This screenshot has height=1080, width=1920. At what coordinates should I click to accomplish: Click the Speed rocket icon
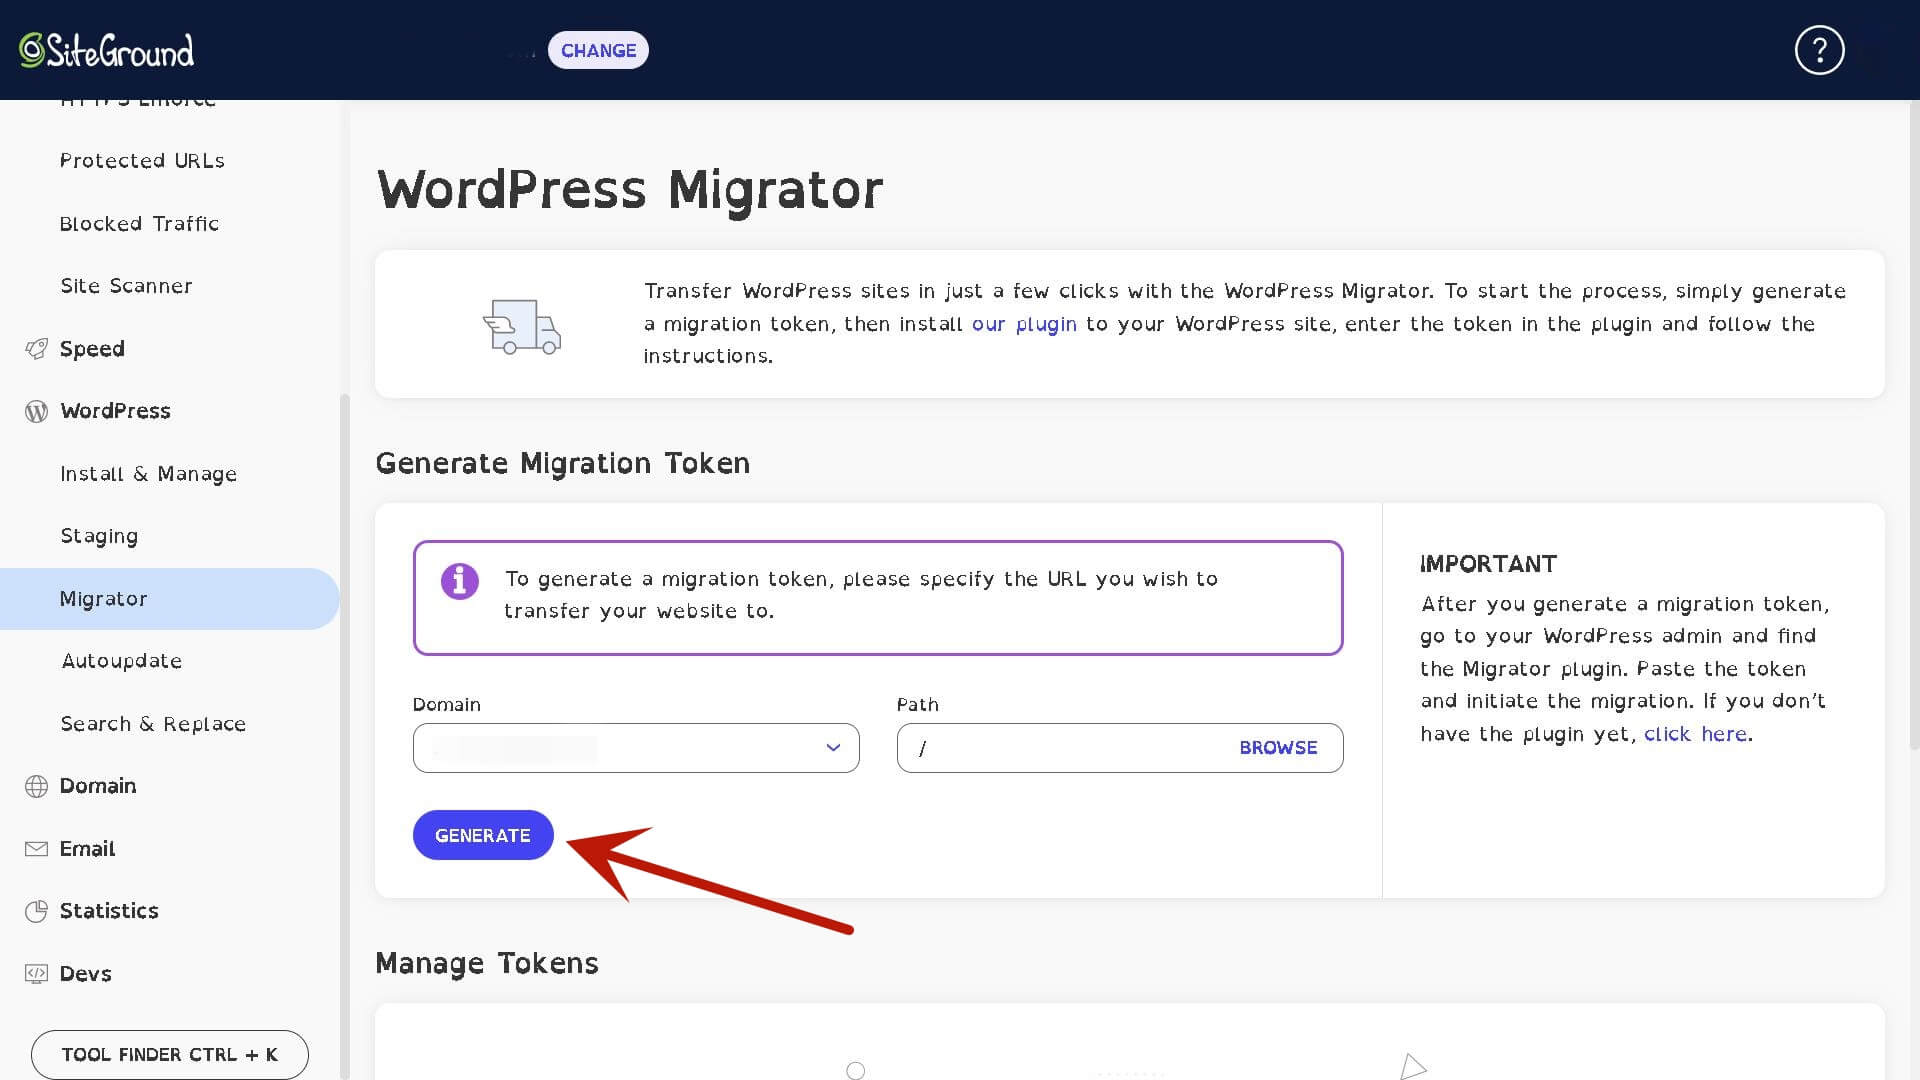coord(36,349)
